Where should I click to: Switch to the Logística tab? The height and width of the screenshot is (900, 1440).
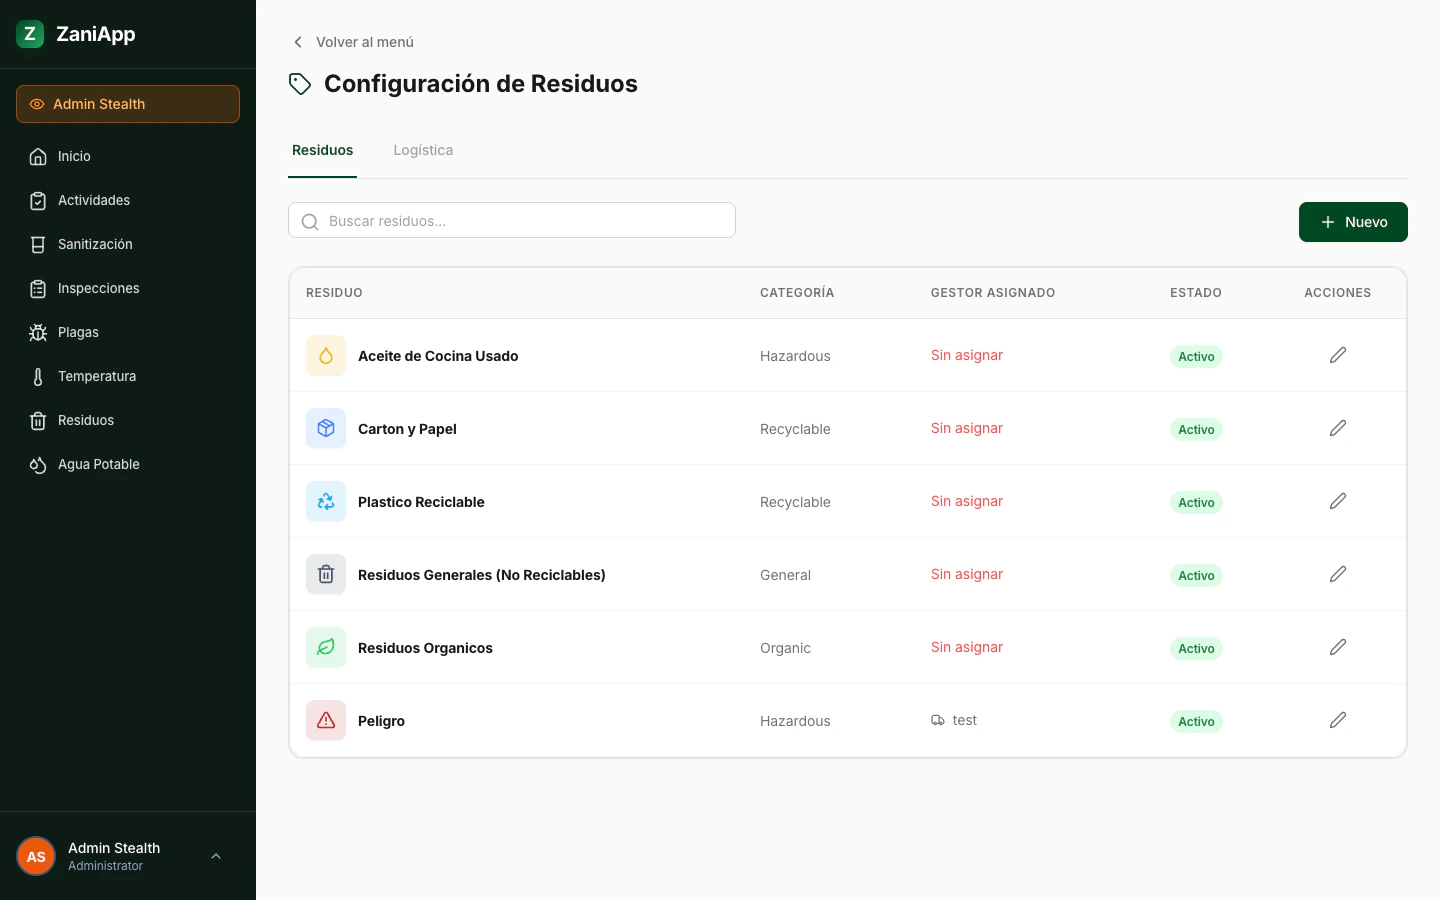[423, 150]
